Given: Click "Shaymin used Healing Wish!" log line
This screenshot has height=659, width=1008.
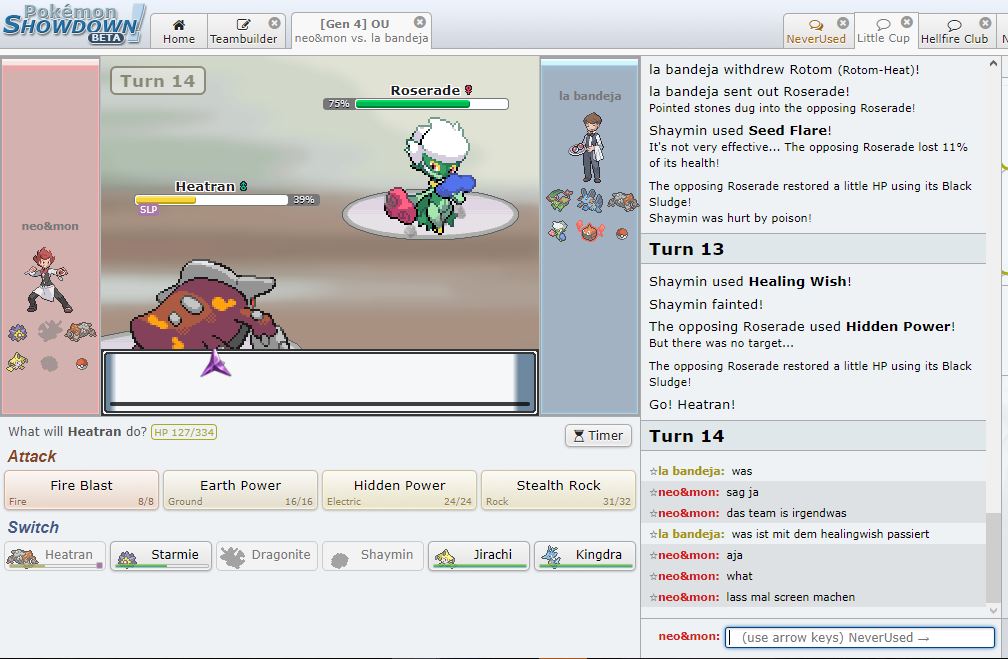Looking at the screenshot, I should point(750,282).
